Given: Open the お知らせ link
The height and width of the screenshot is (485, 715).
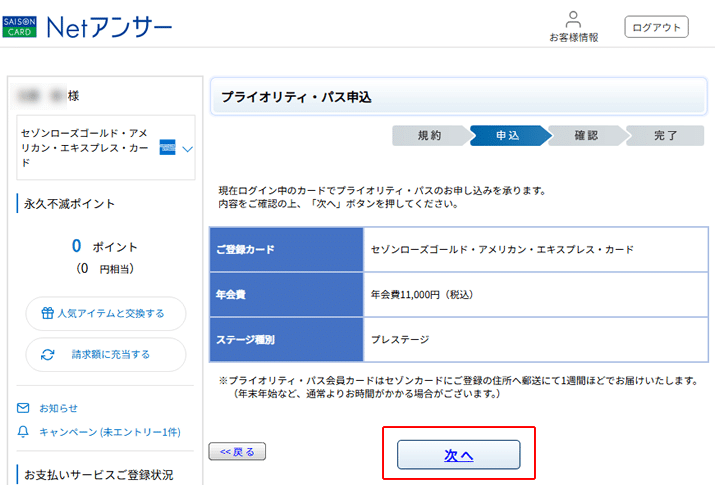Looking at the screenshot, I should coord(58,408).
